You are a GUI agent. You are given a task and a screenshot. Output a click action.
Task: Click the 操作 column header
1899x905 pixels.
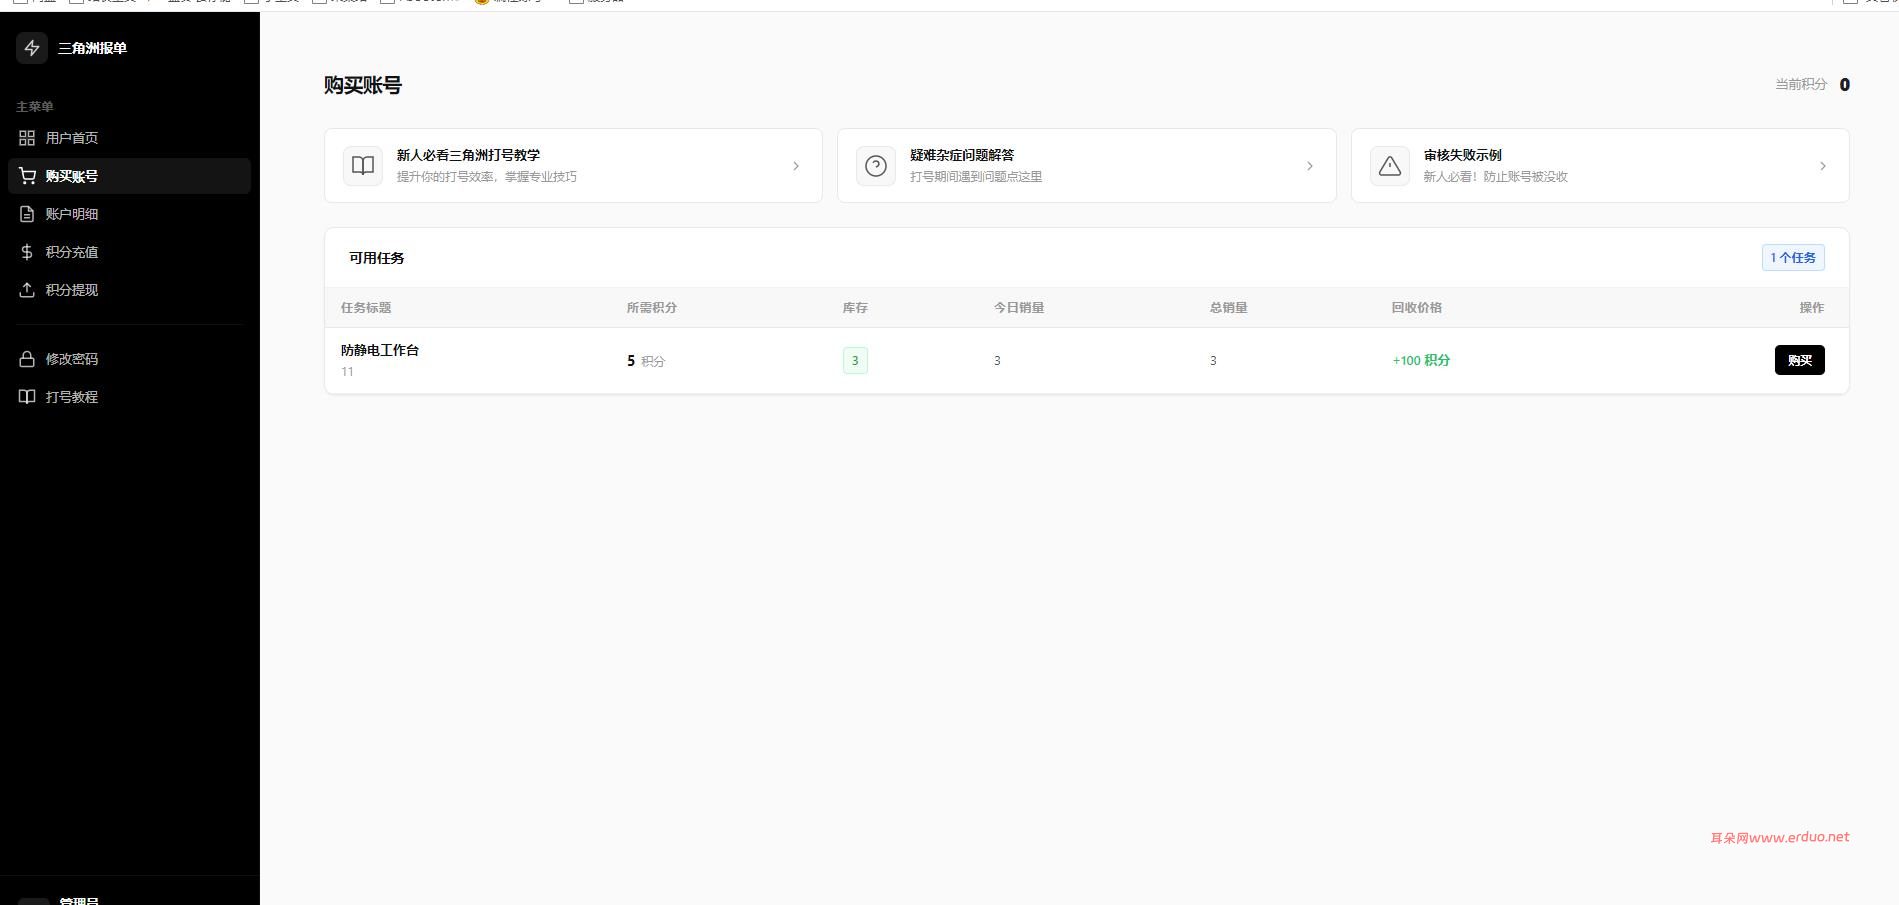pyautogui.click(x=1812, y=308)
